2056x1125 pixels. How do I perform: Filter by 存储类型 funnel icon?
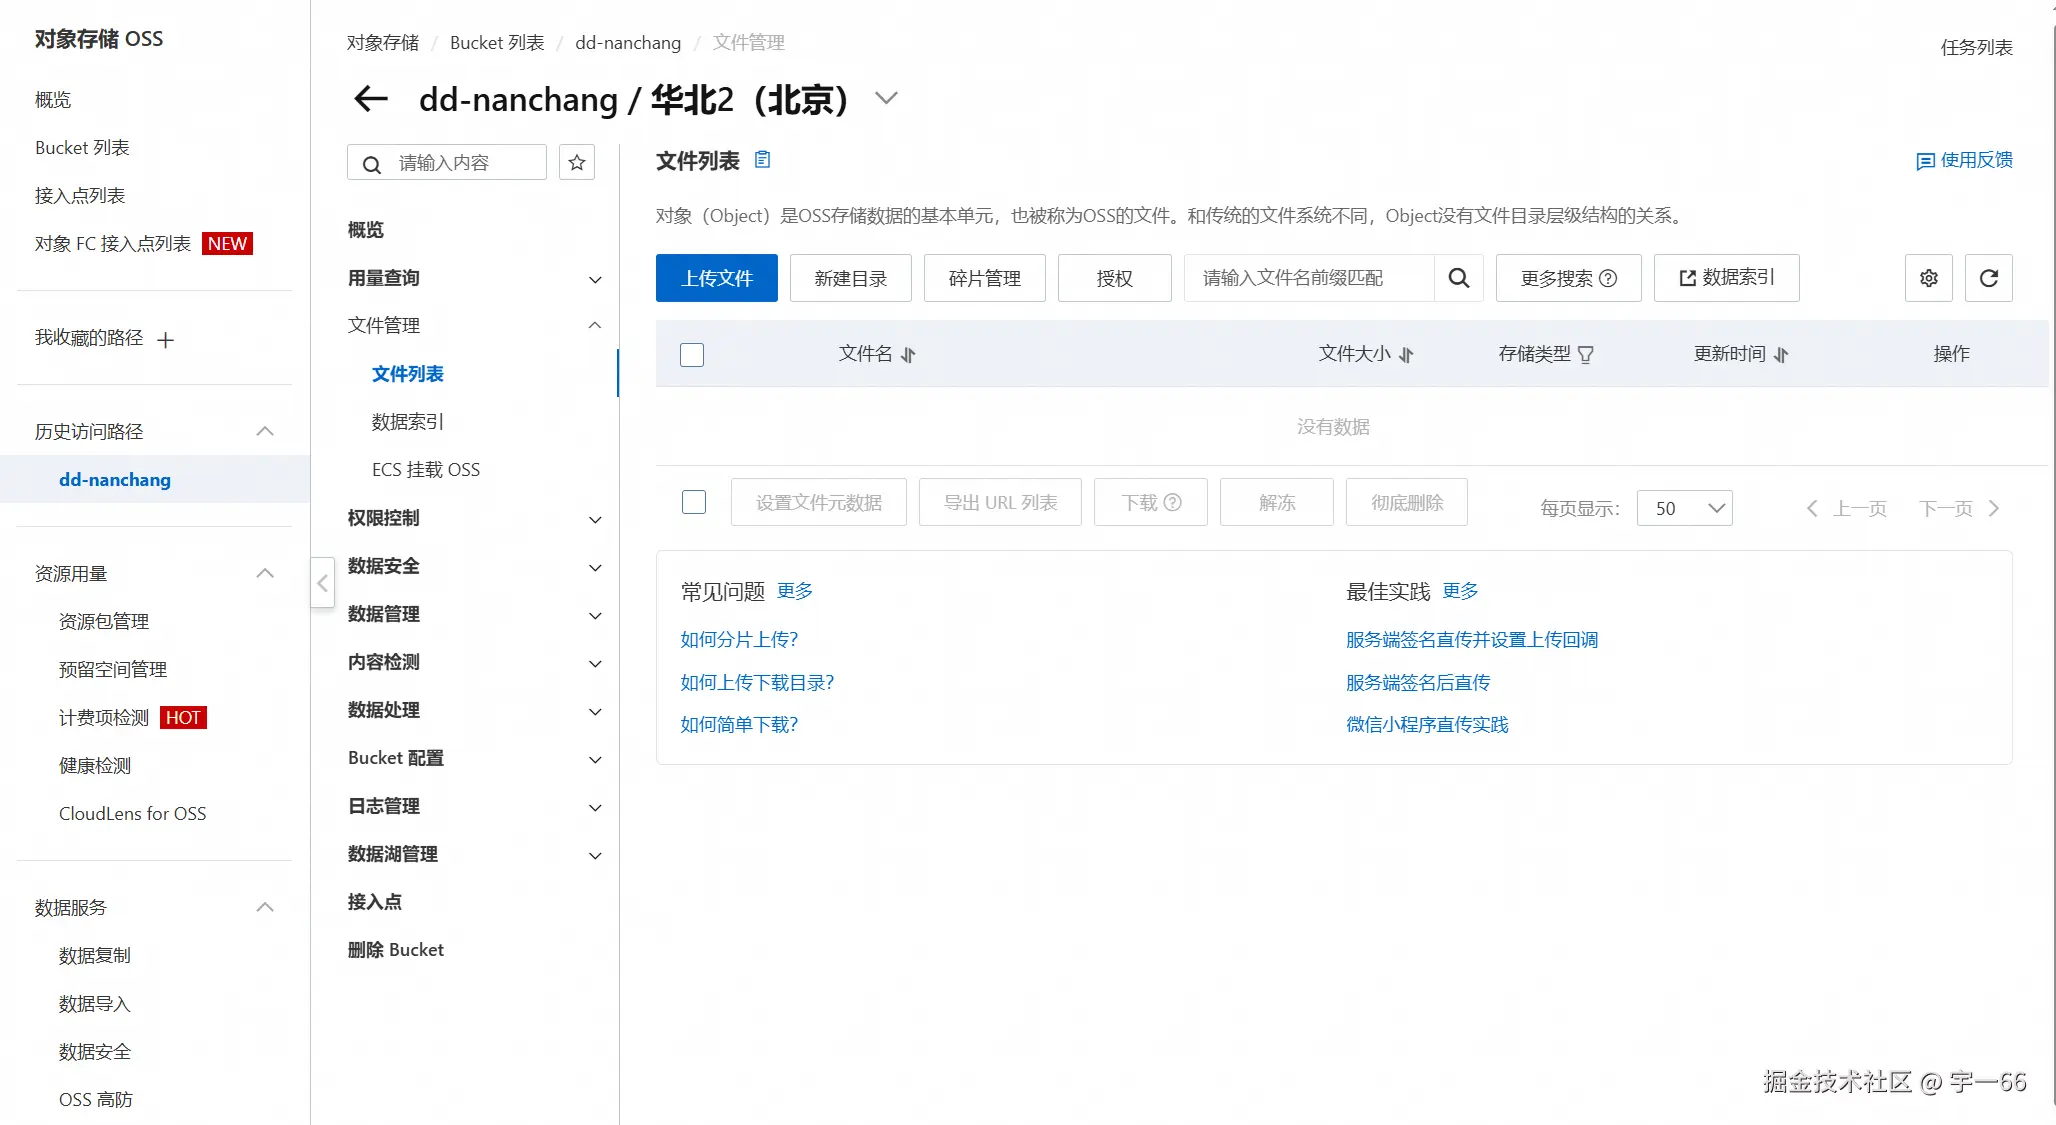(1586, 355)
